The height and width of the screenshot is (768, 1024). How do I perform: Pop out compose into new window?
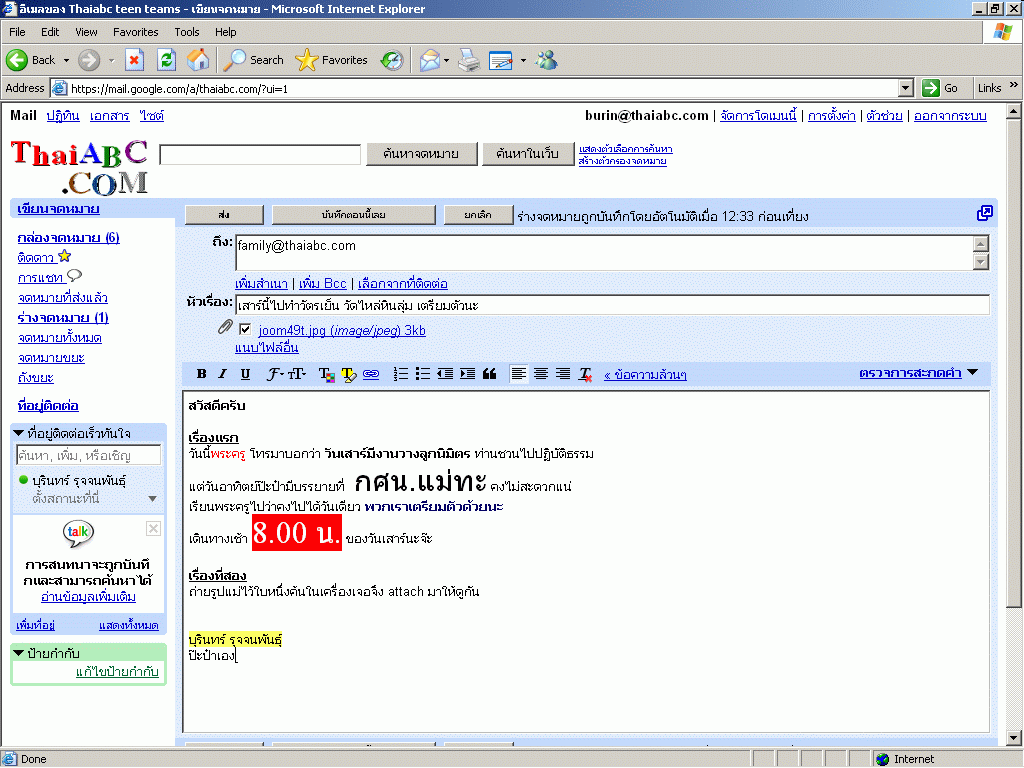984,213
